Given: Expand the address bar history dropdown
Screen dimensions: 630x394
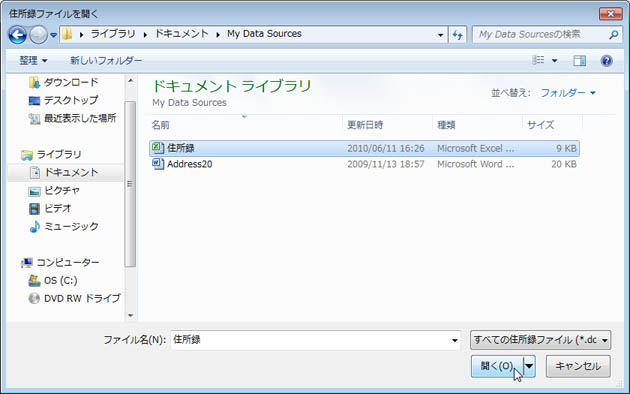Looking at the screenshot, I should 440,35.
